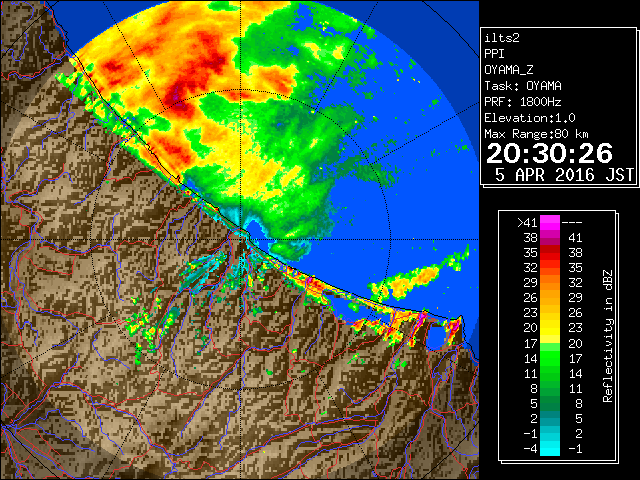Click the '5 APR 2016 JST' date
Image resolution: width=640 pixels, height=480 pixels.
tap(564, 175)
